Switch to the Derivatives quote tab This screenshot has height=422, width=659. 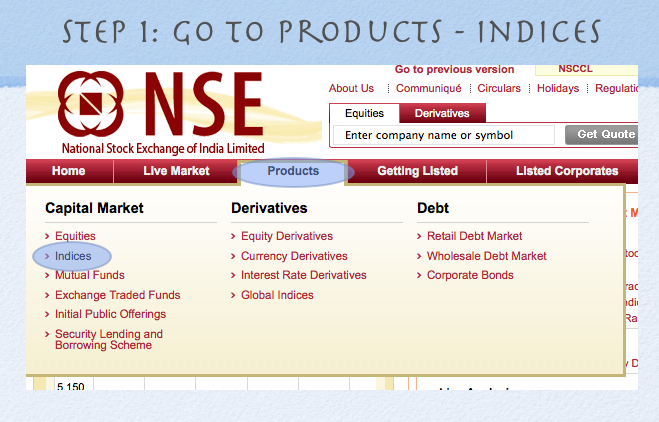click(x=442, y=113)
